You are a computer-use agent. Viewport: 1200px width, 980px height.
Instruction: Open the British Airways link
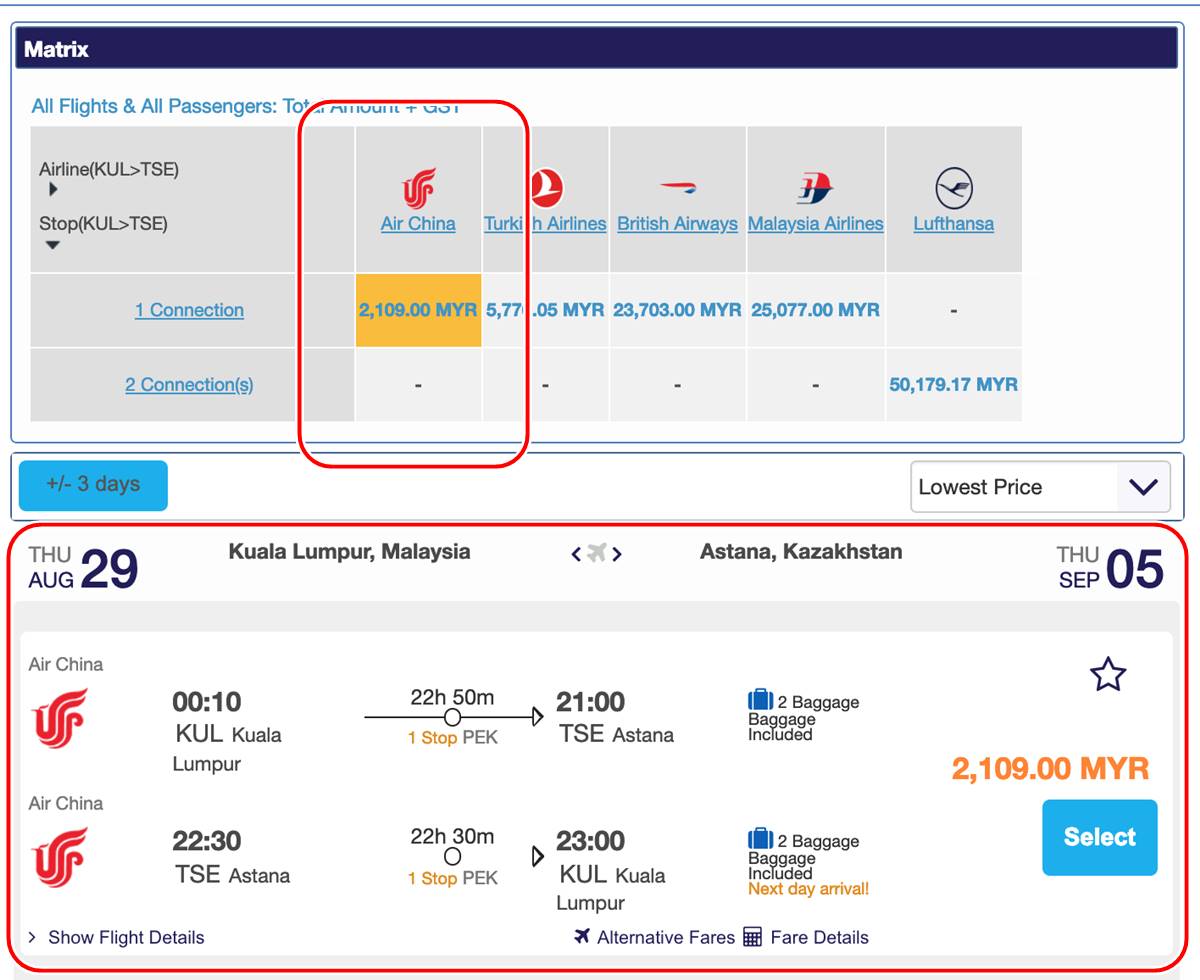[x=677, y=224]
